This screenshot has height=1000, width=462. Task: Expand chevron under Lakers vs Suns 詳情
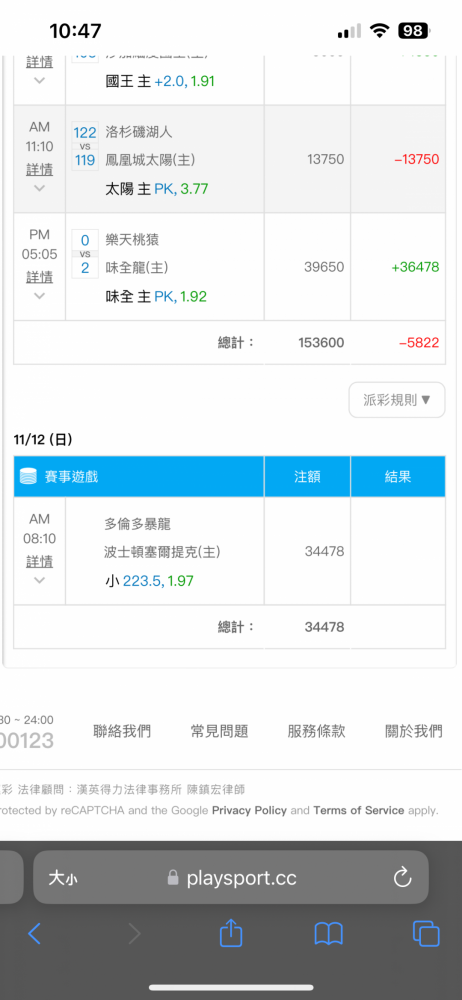(x=40, y=188)
